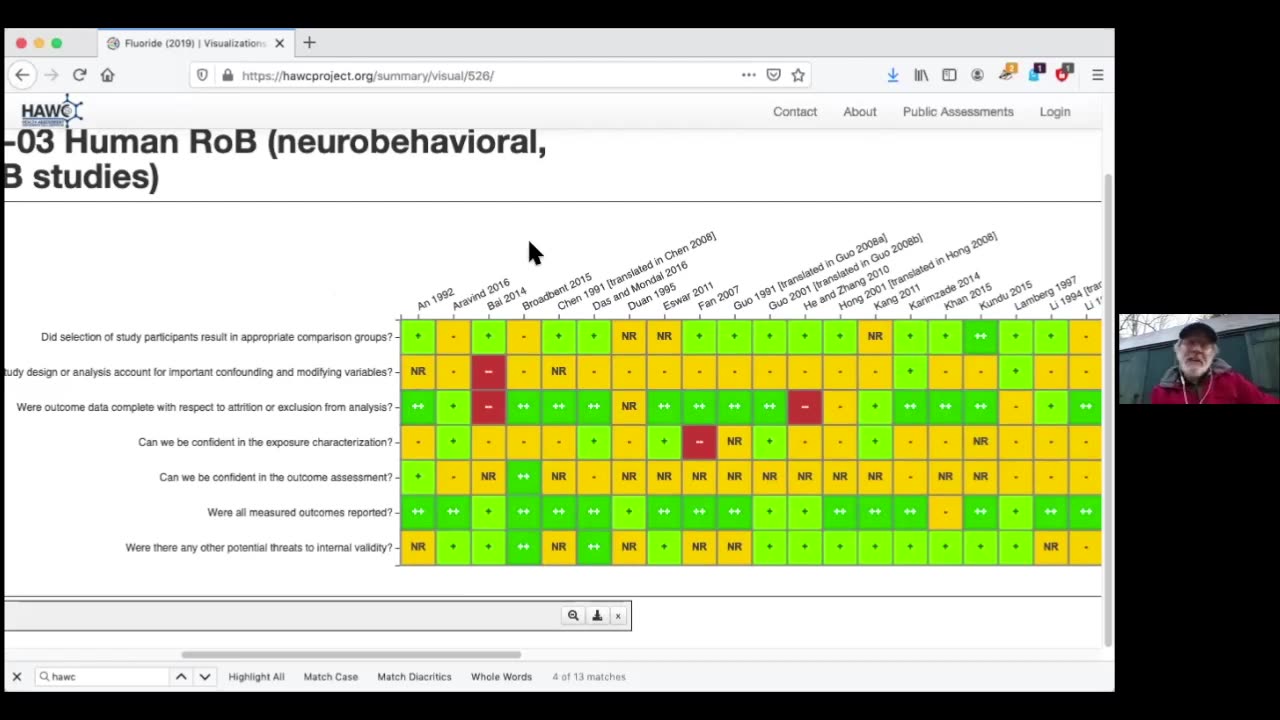1280x720 pixels.
Task: Open the downloads arrow icon
Action: pos(893,75)
